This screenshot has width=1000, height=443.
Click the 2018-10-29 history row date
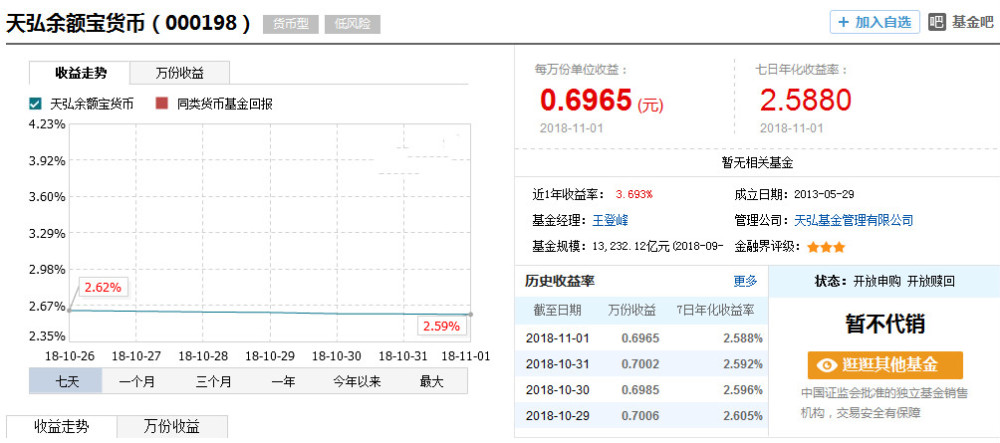point(557,416)
